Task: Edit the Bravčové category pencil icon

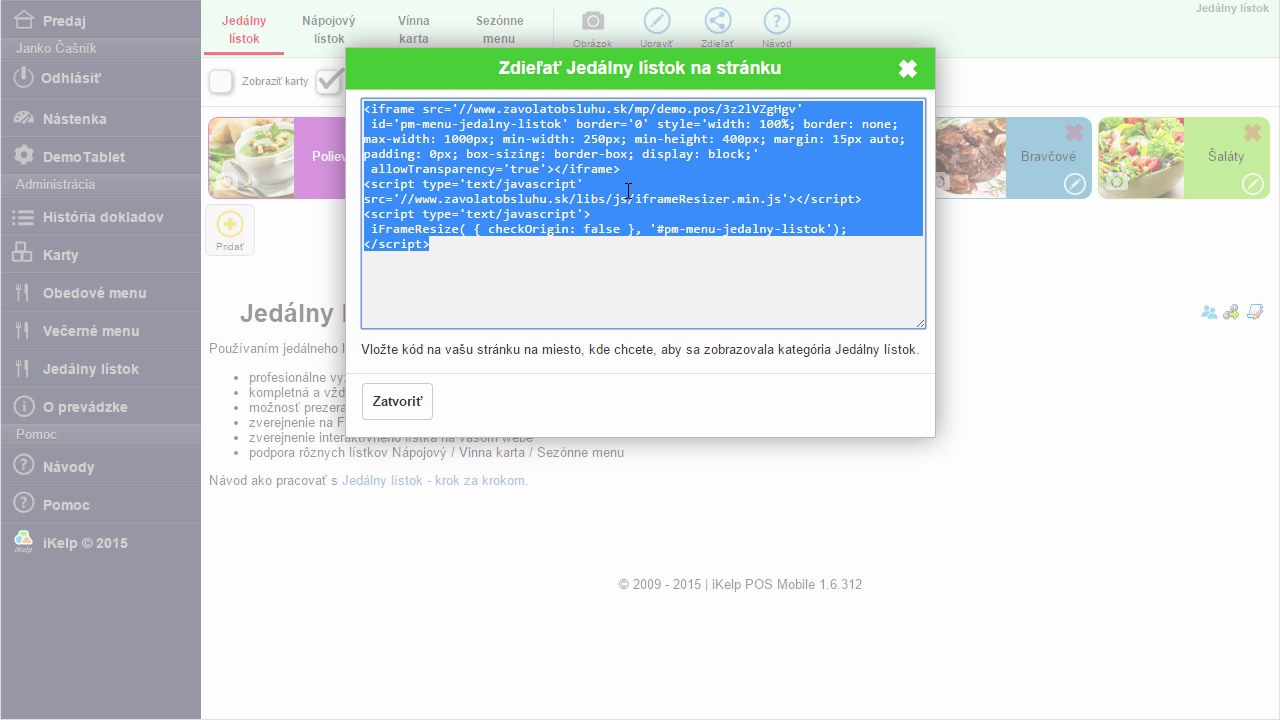Action: point(1074,184)
